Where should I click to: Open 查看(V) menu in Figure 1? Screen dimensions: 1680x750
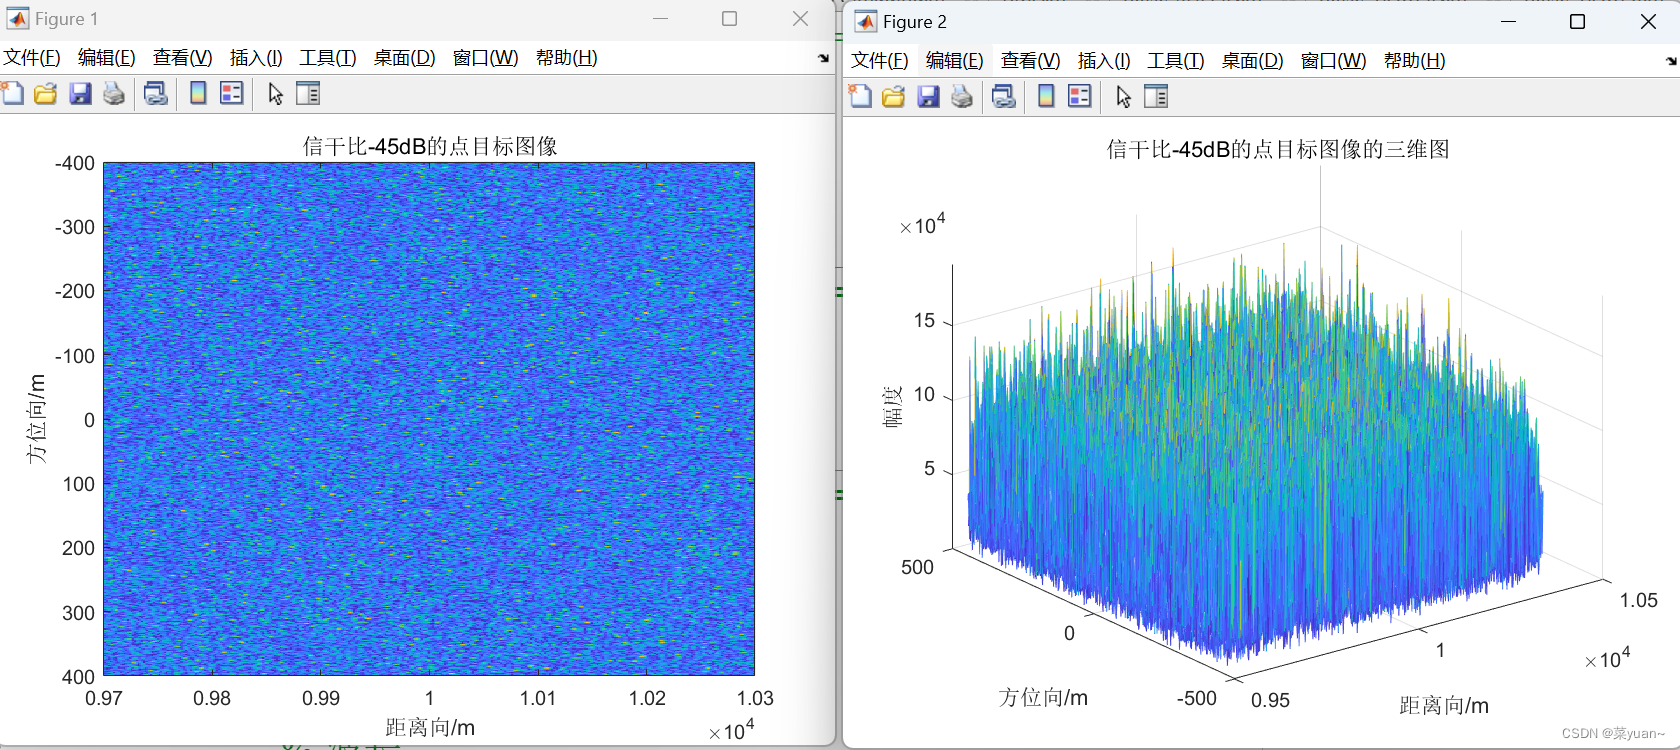coord(182,58)
